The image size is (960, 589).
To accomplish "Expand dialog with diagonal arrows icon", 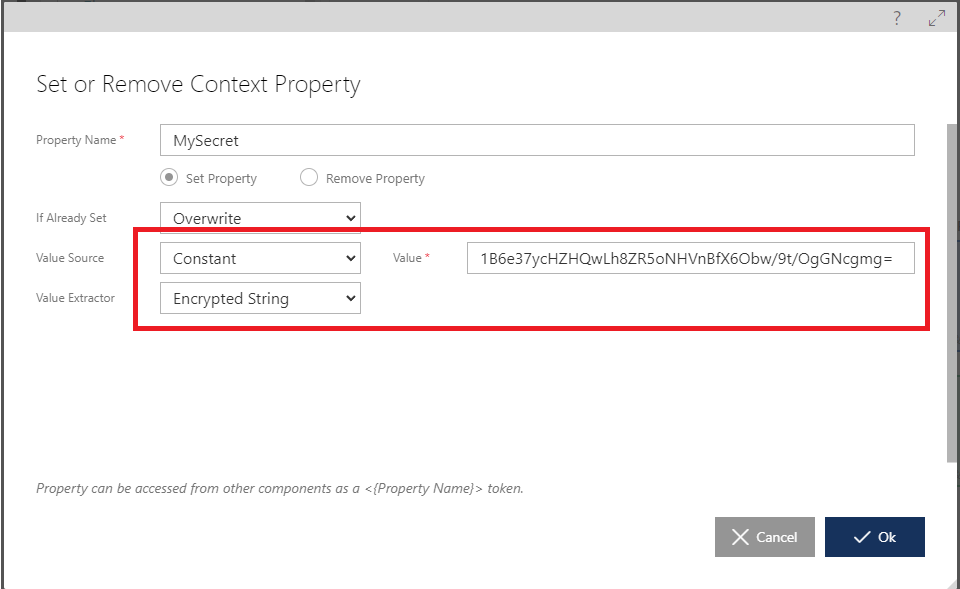I will (x=937, y=18).
